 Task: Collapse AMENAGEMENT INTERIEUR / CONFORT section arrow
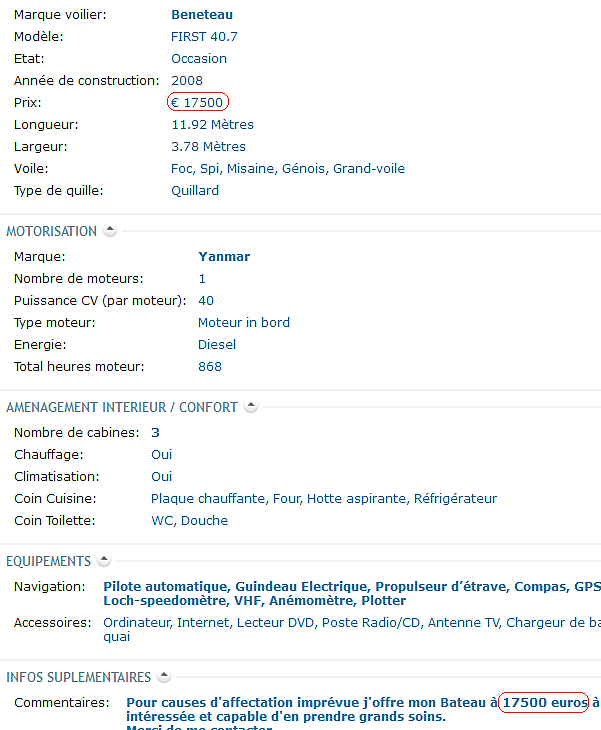pyautogui.click(x=251, y=406)
